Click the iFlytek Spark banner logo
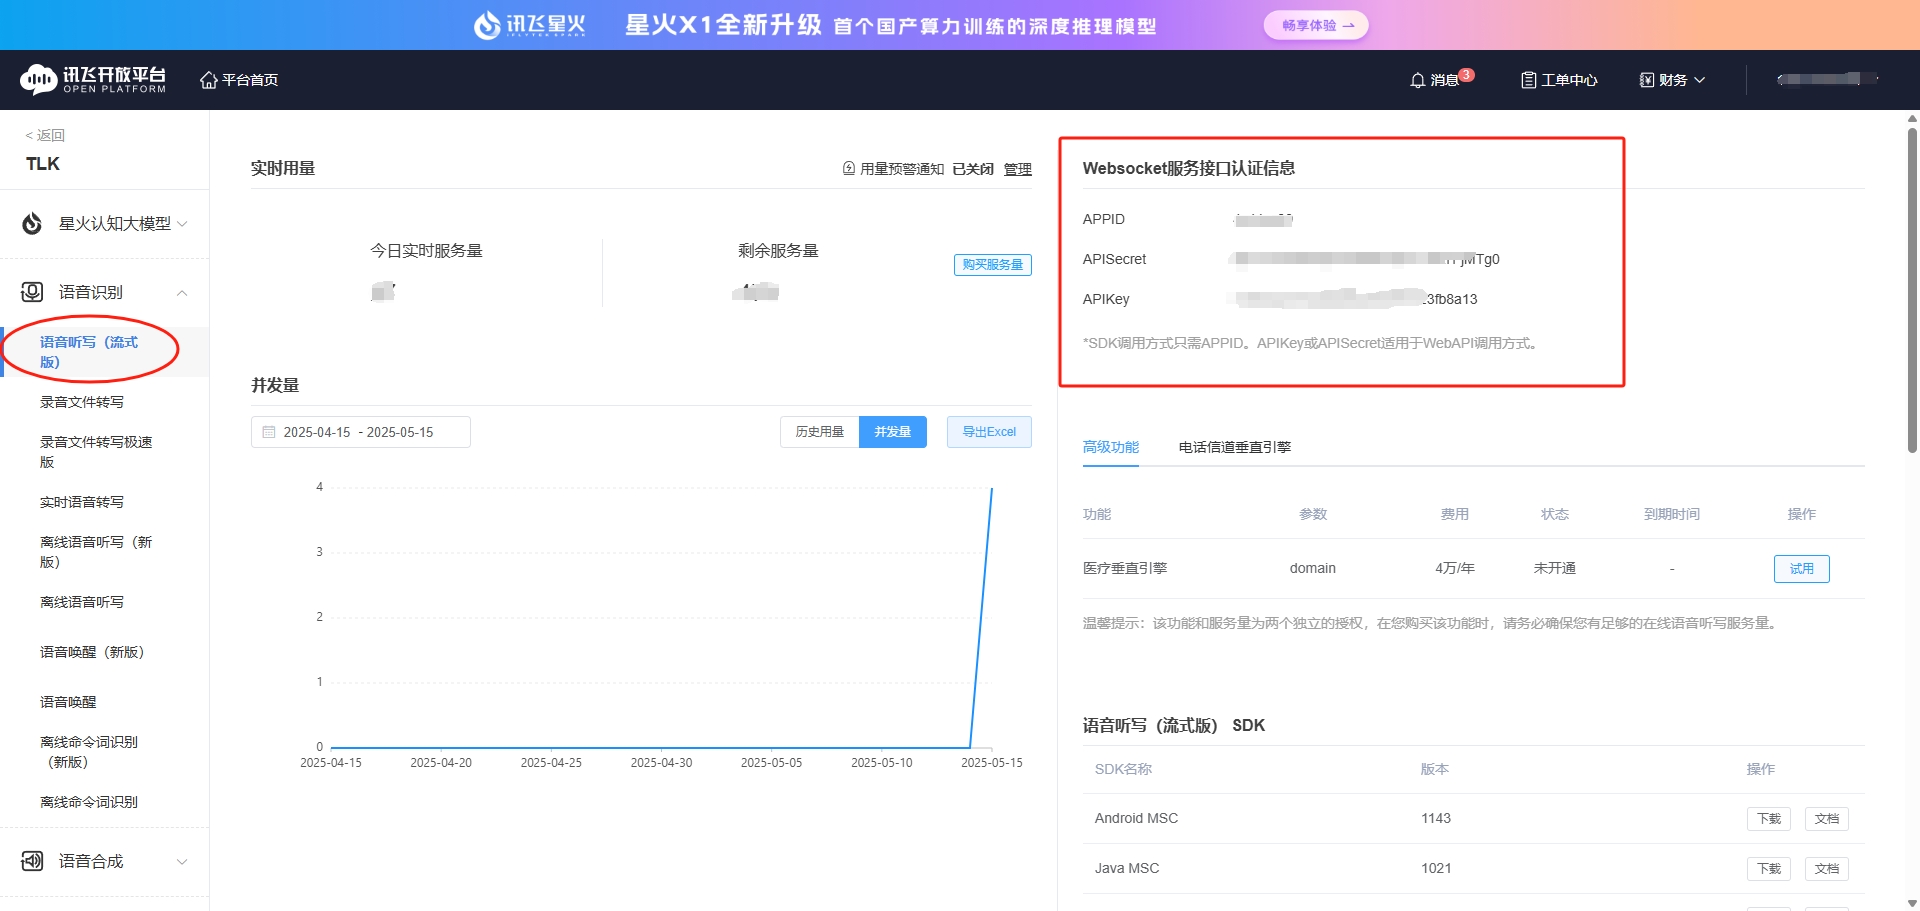 529,25
